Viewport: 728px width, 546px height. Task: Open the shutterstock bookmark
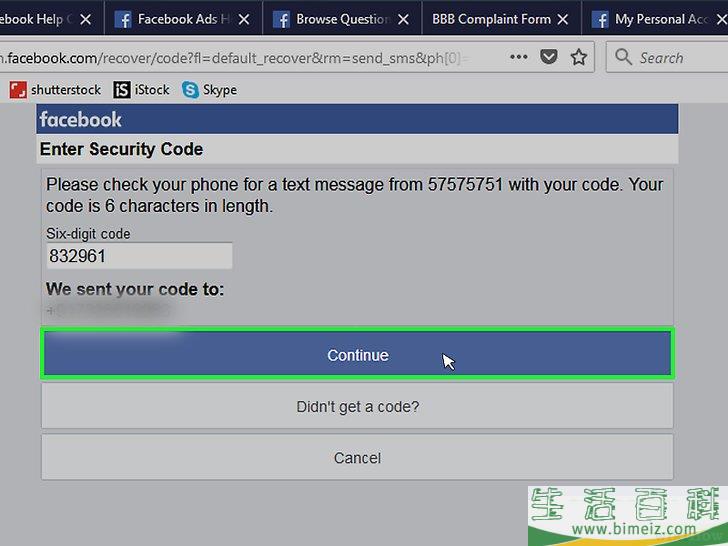click(55, 90)
